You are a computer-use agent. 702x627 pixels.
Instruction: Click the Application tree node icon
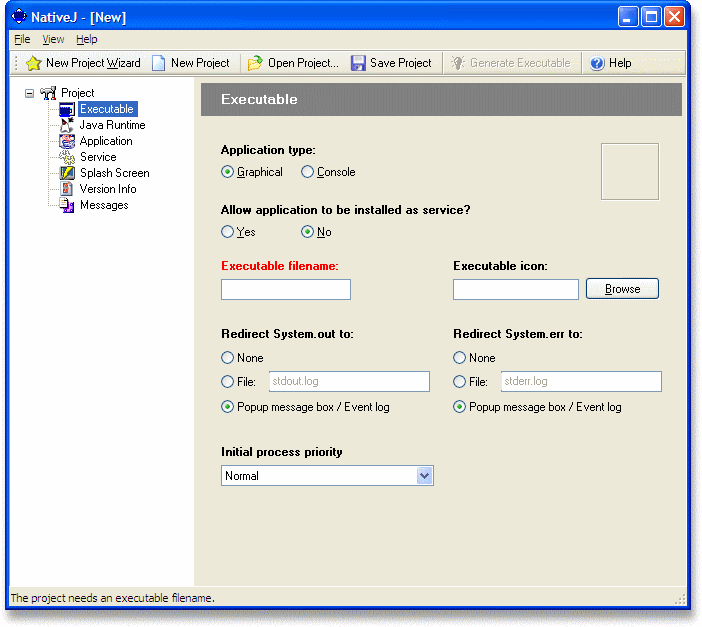(x=67, y=141)
